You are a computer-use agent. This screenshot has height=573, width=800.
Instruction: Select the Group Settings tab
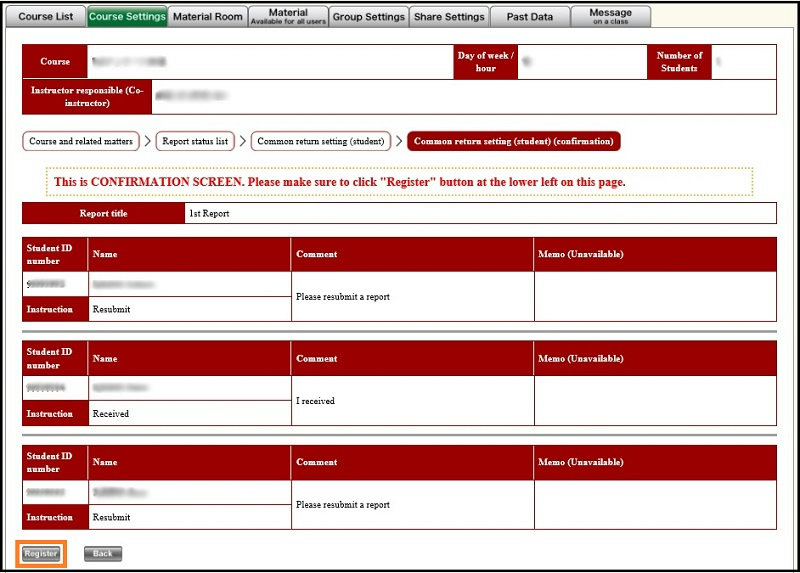pyautogui.click(x=368, y=17)
